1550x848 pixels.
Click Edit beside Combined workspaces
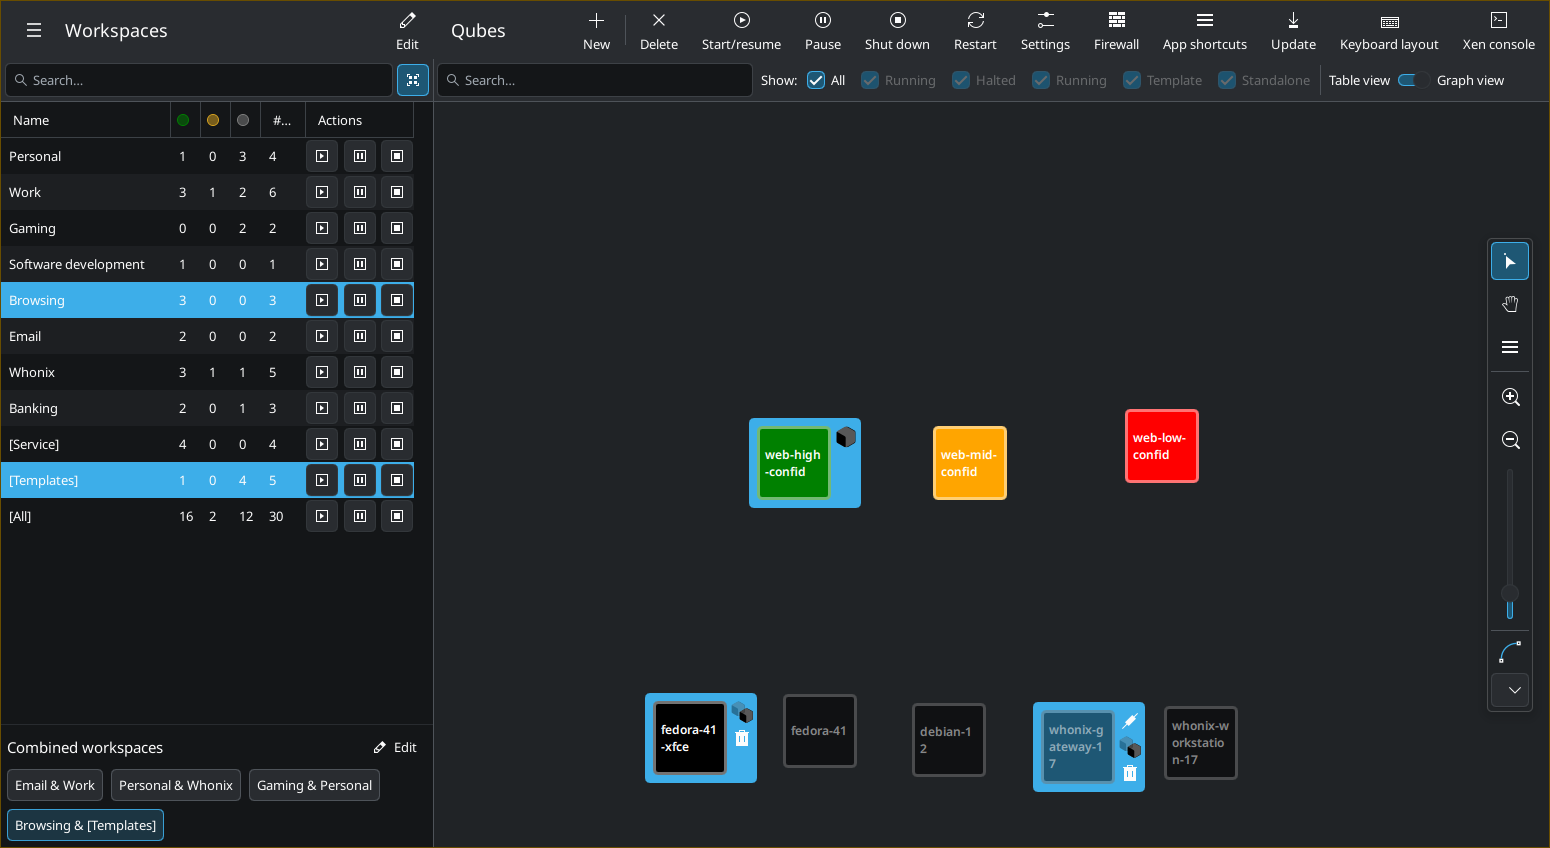point(395,747)
